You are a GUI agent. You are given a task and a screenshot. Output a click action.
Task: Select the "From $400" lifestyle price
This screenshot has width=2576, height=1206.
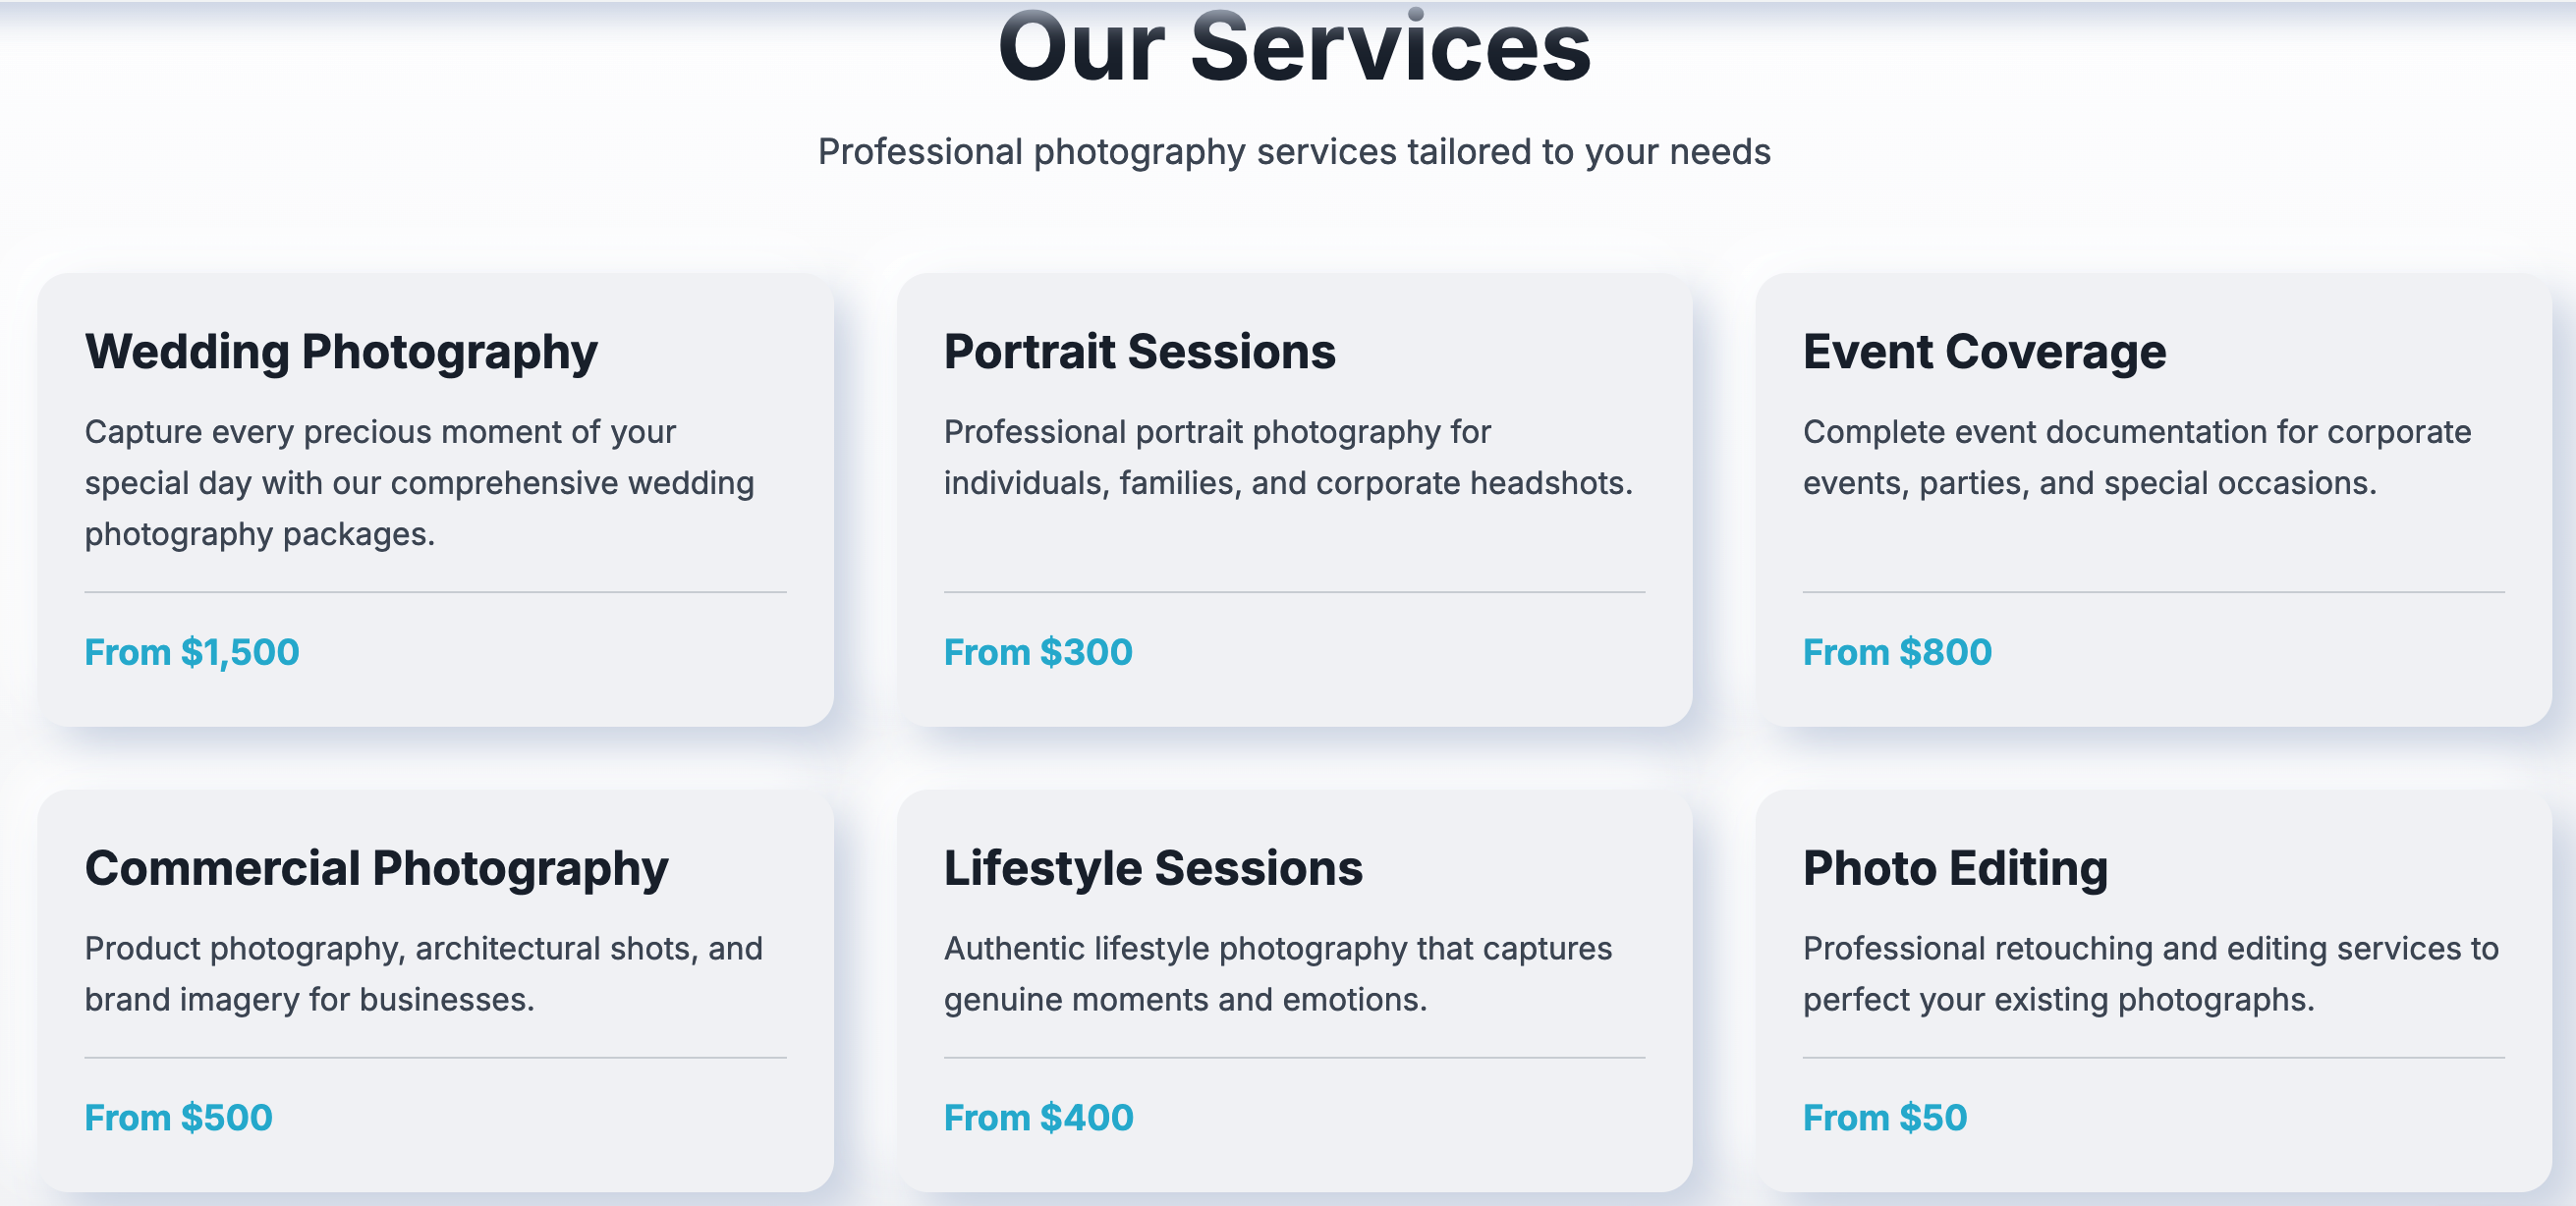point(1038,1117)
